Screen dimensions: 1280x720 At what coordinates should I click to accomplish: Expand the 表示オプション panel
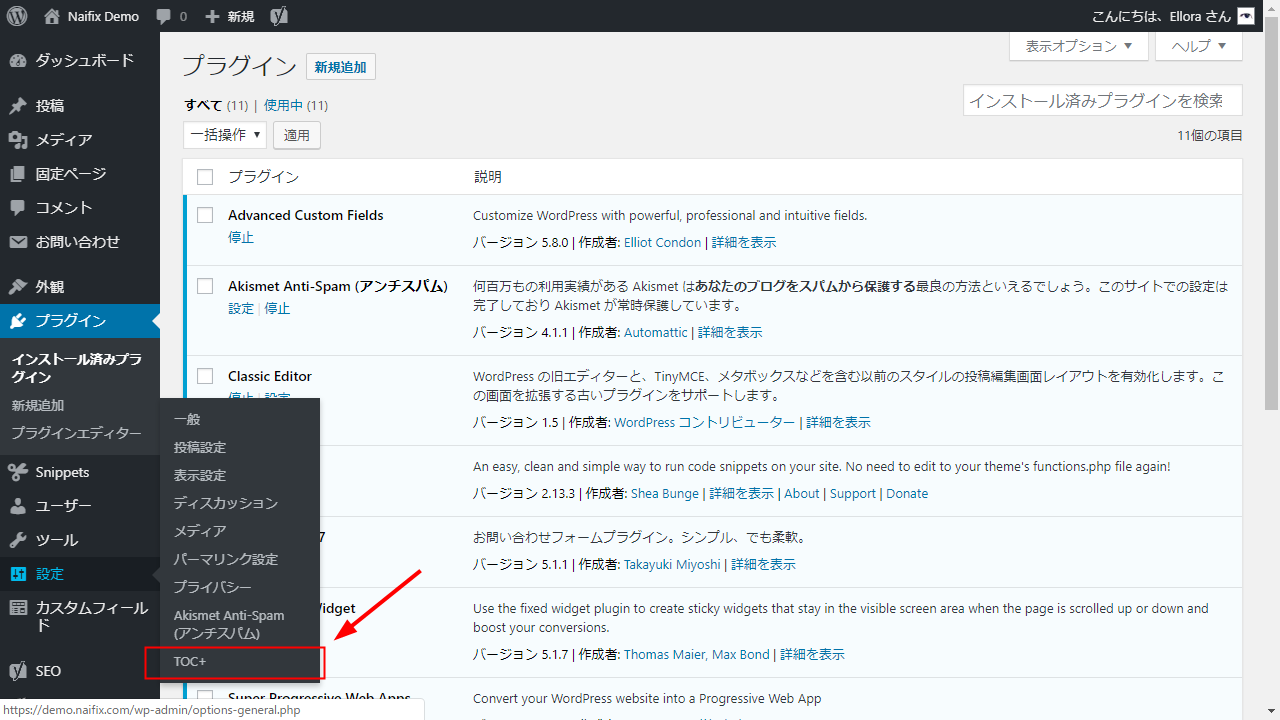point(1079,46)
